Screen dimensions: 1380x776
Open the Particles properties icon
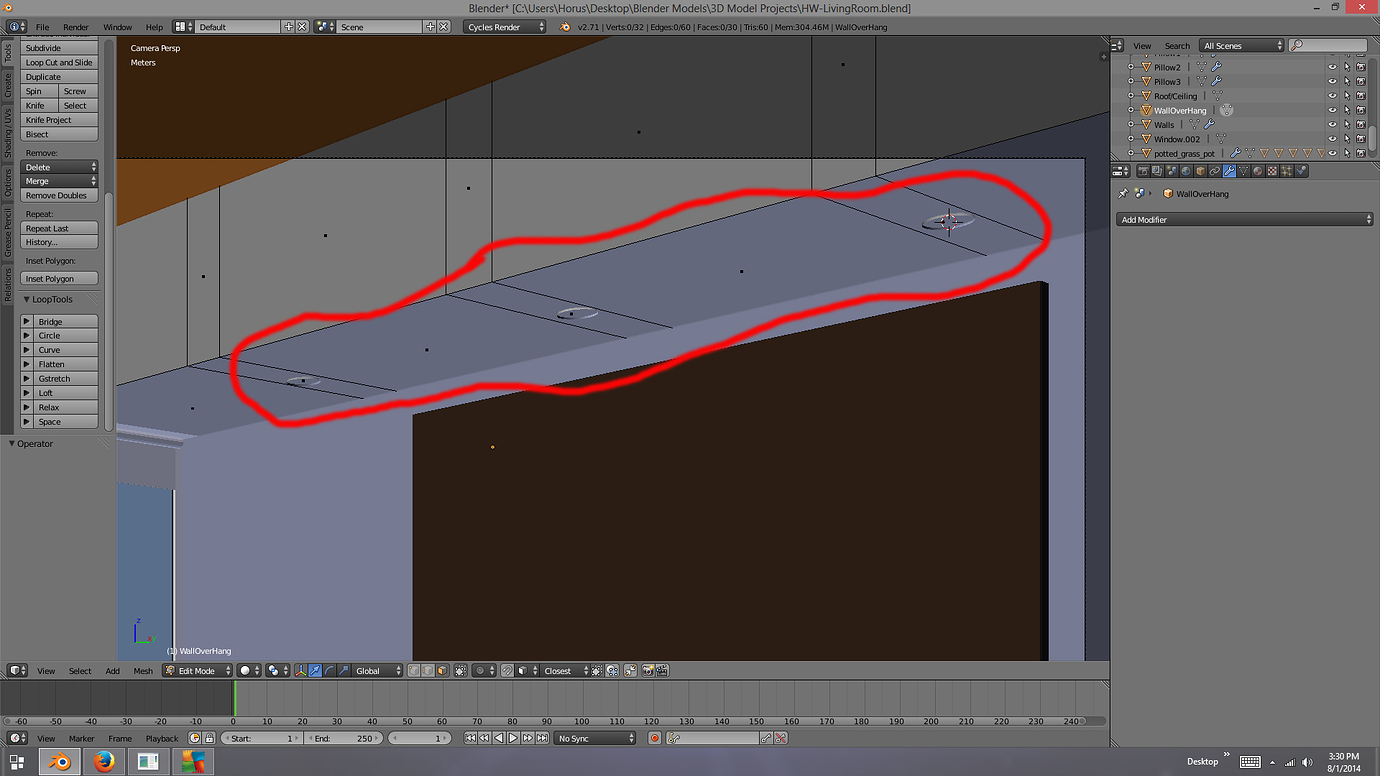tap(1287, 171)
